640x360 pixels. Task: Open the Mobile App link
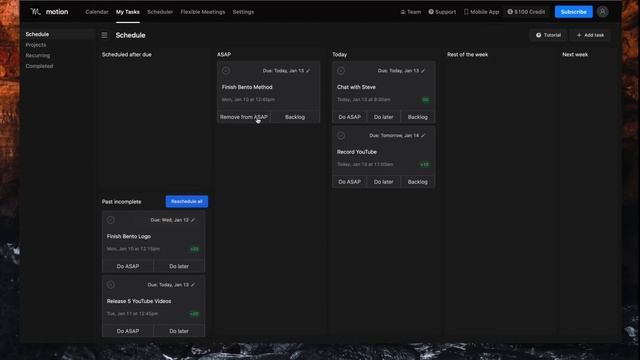coord(481,12)
